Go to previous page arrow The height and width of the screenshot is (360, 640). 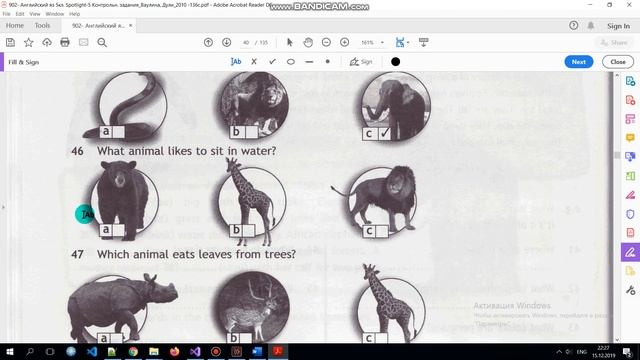point(208,42)
